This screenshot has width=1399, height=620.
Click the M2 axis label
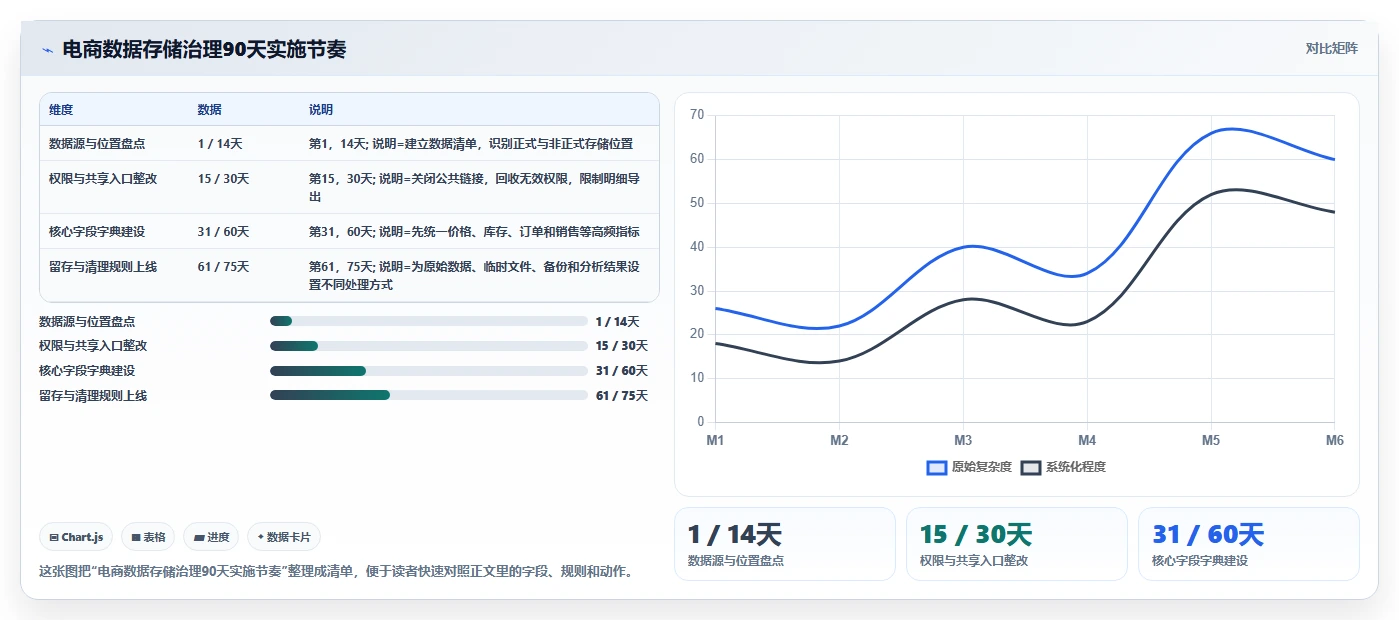coord(839,440)
